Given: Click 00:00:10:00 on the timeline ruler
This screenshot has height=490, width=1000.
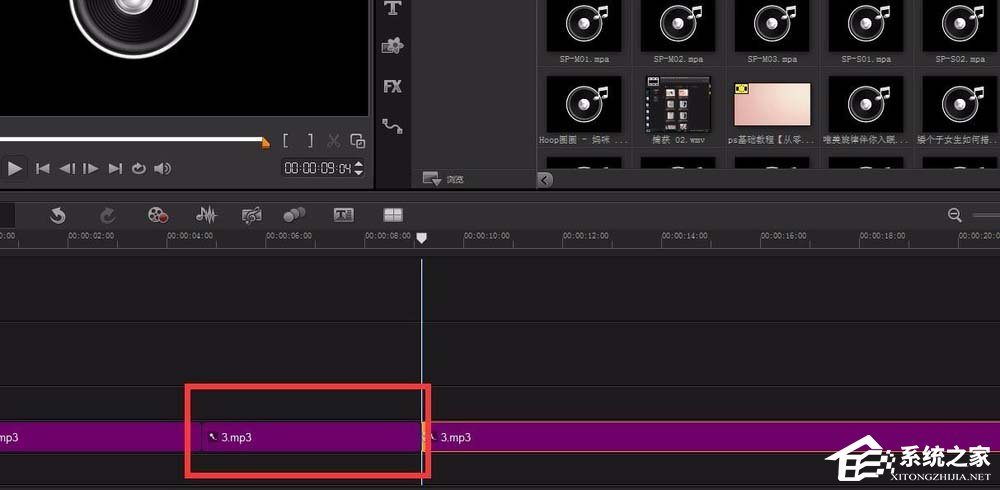Looking at the screenshot, I should pyautogui.click(x=487, y=236).
